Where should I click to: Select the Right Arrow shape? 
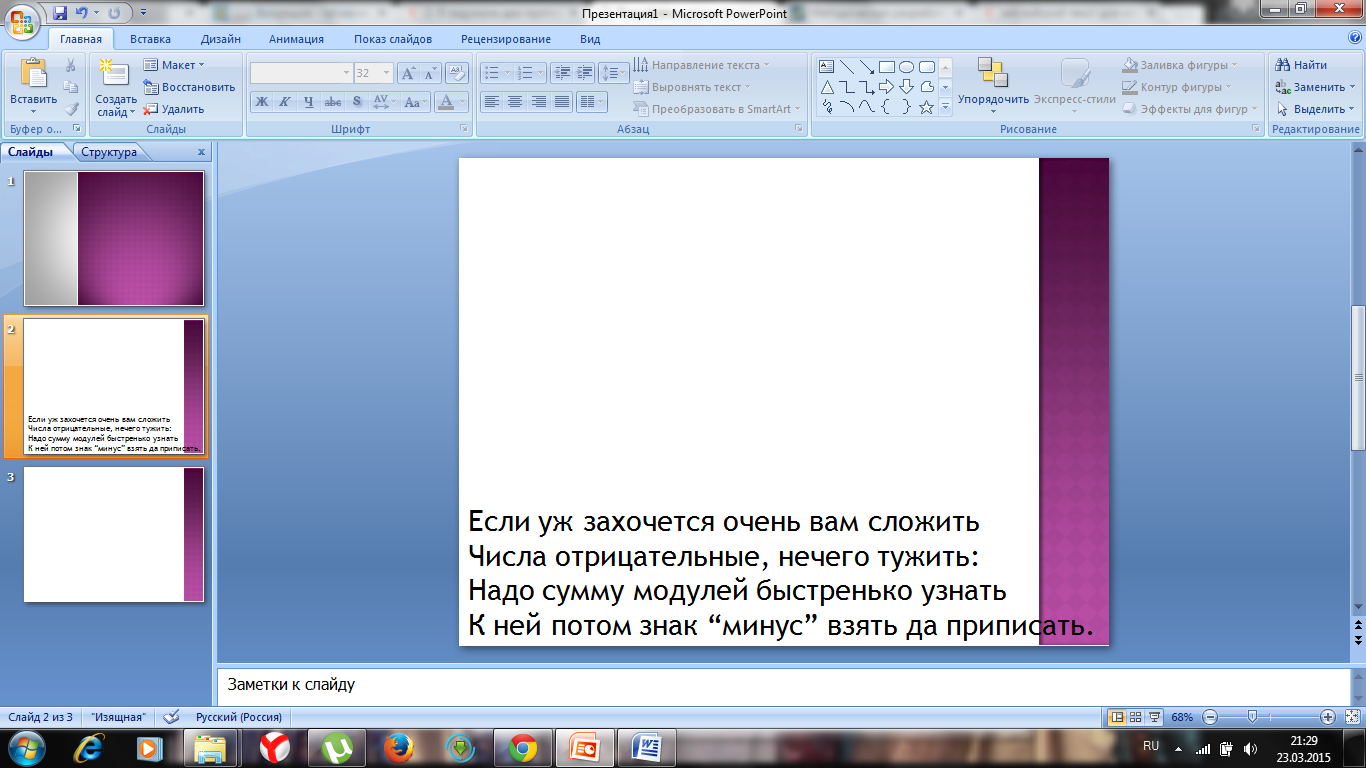(x=886, y=87)
